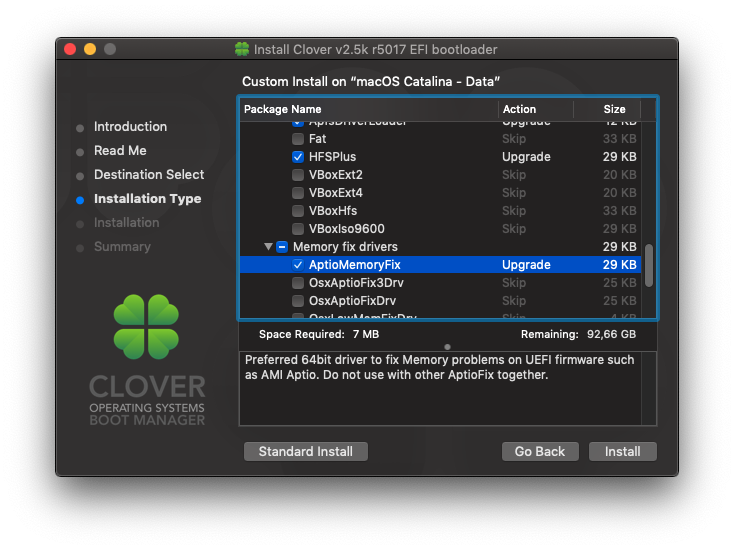The image size is (734, 550).
Task: Click the Skip action for Fat
Action: pos(514,139)
